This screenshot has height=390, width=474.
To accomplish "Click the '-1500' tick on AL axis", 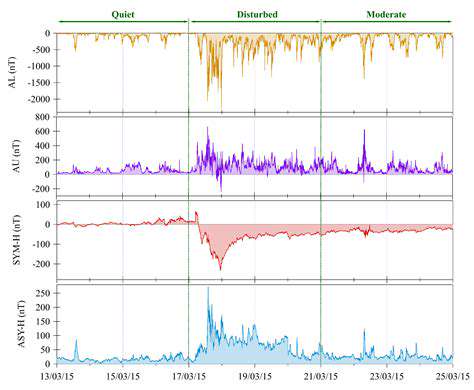I will (40, 83).
